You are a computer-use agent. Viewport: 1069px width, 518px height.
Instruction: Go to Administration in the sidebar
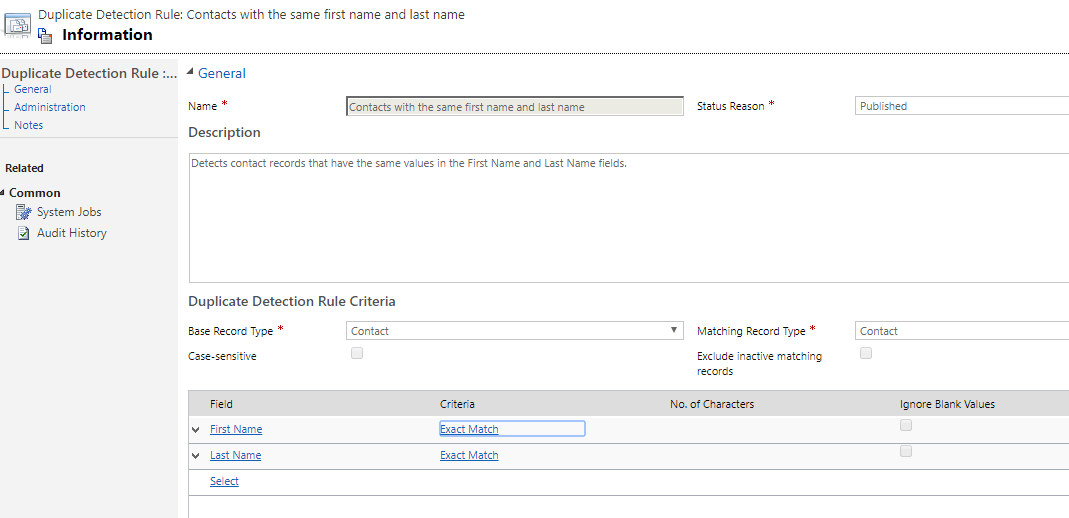click(50, 107)
